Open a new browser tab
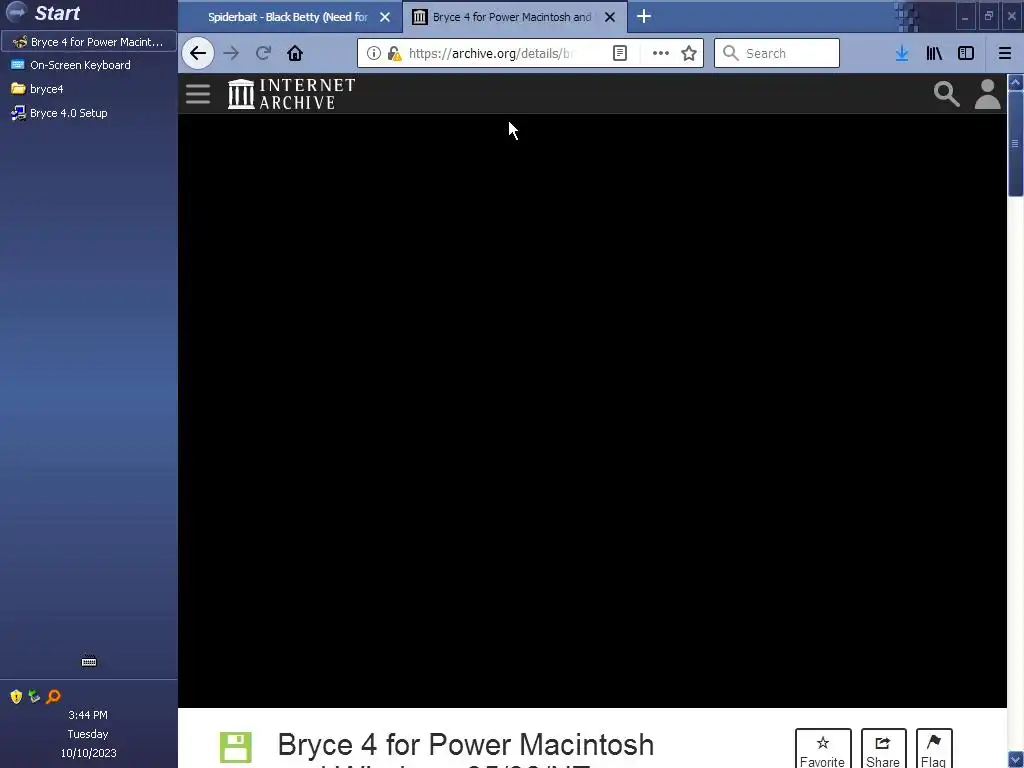The image size is (1024, 768). [644, 16]
